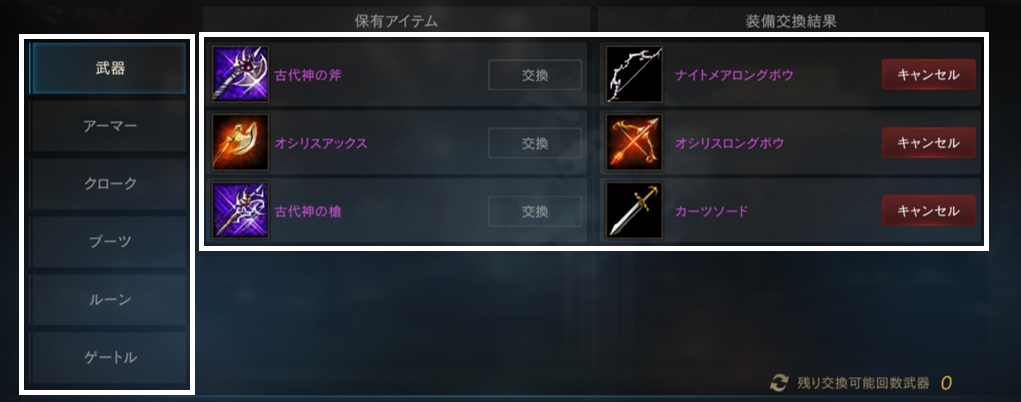Open the ゲートル category tab

(x=109, y=358)
